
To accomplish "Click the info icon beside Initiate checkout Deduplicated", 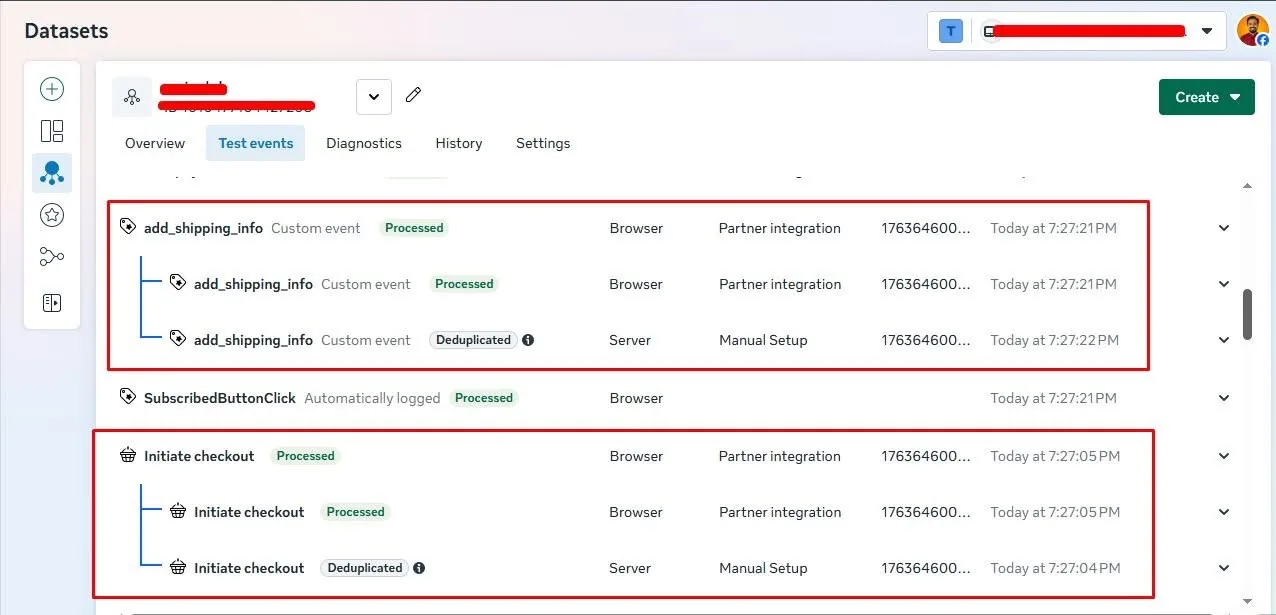I will pos(419,568).
